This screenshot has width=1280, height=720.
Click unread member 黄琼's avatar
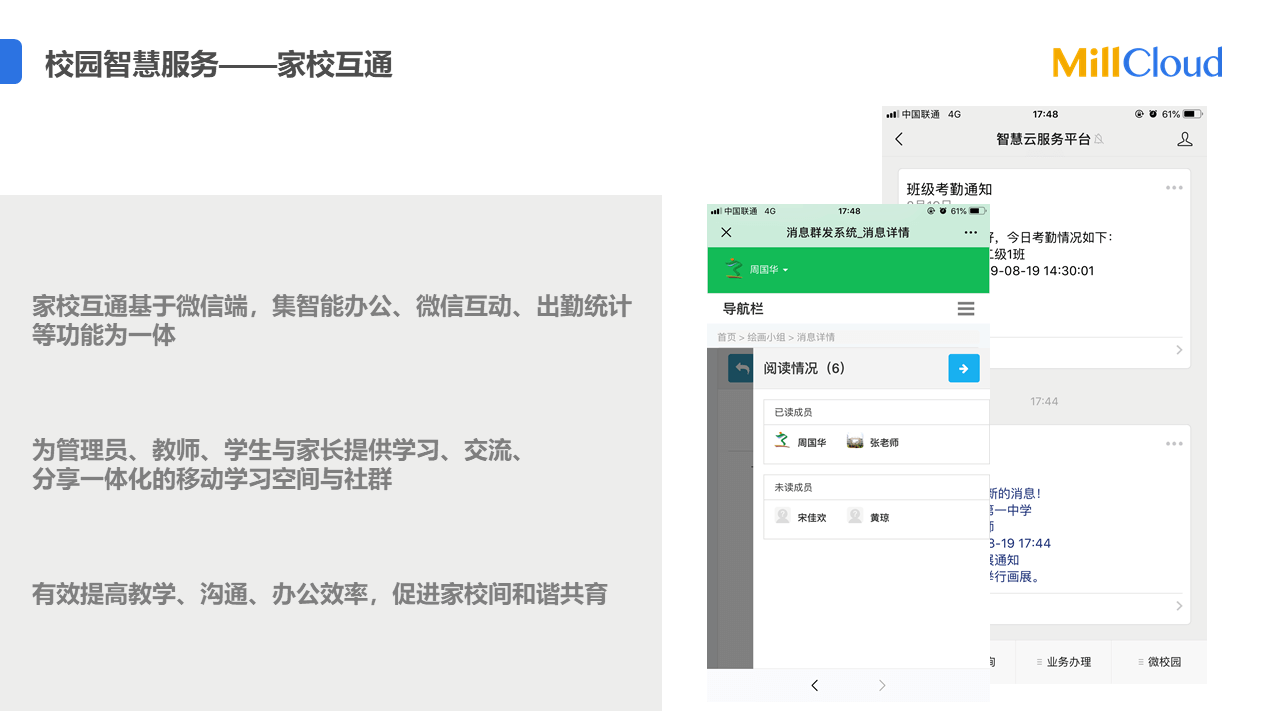click(x=855, y=516)
